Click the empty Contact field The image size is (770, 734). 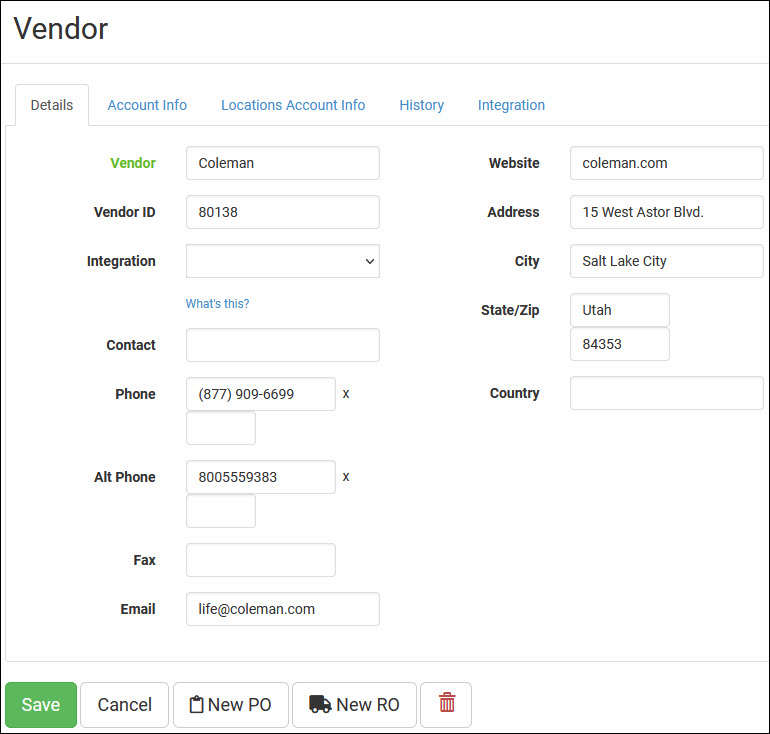282,345
